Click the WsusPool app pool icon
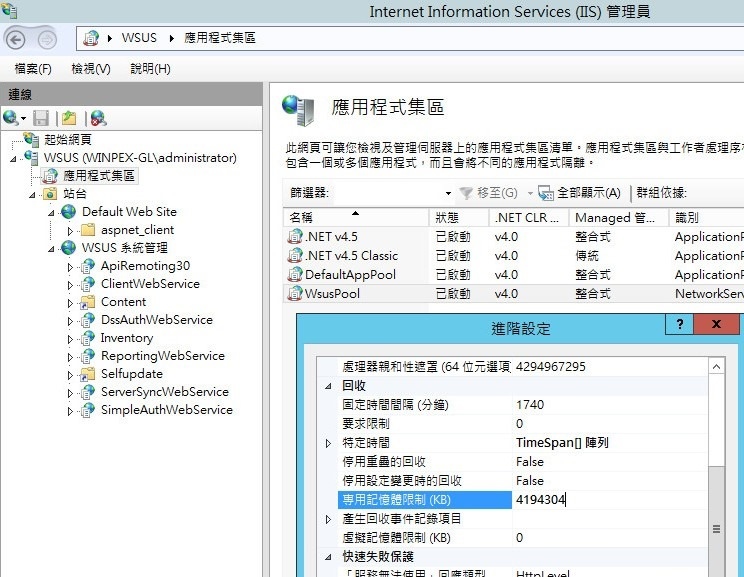Image resolution: width=744 pixels, height=577 pixels. pos(295,293)
